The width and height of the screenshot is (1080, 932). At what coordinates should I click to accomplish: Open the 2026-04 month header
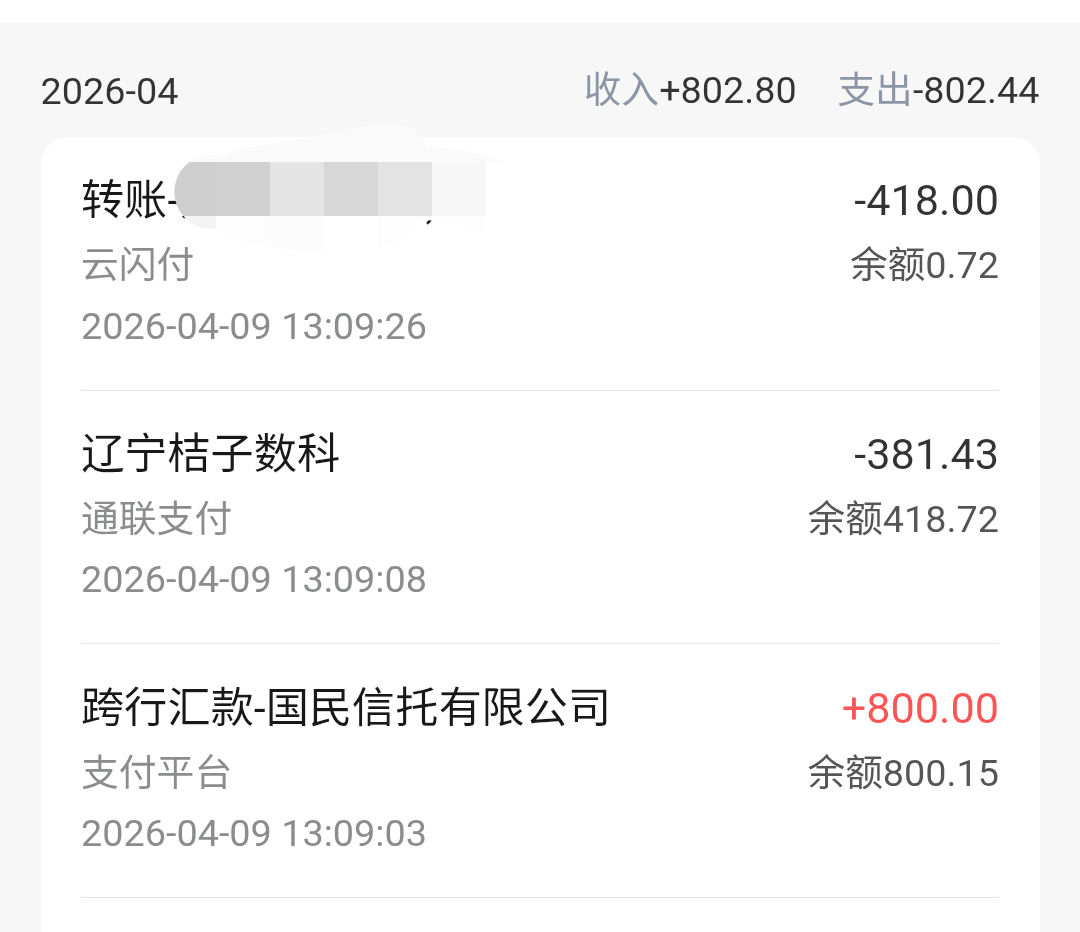109,92
